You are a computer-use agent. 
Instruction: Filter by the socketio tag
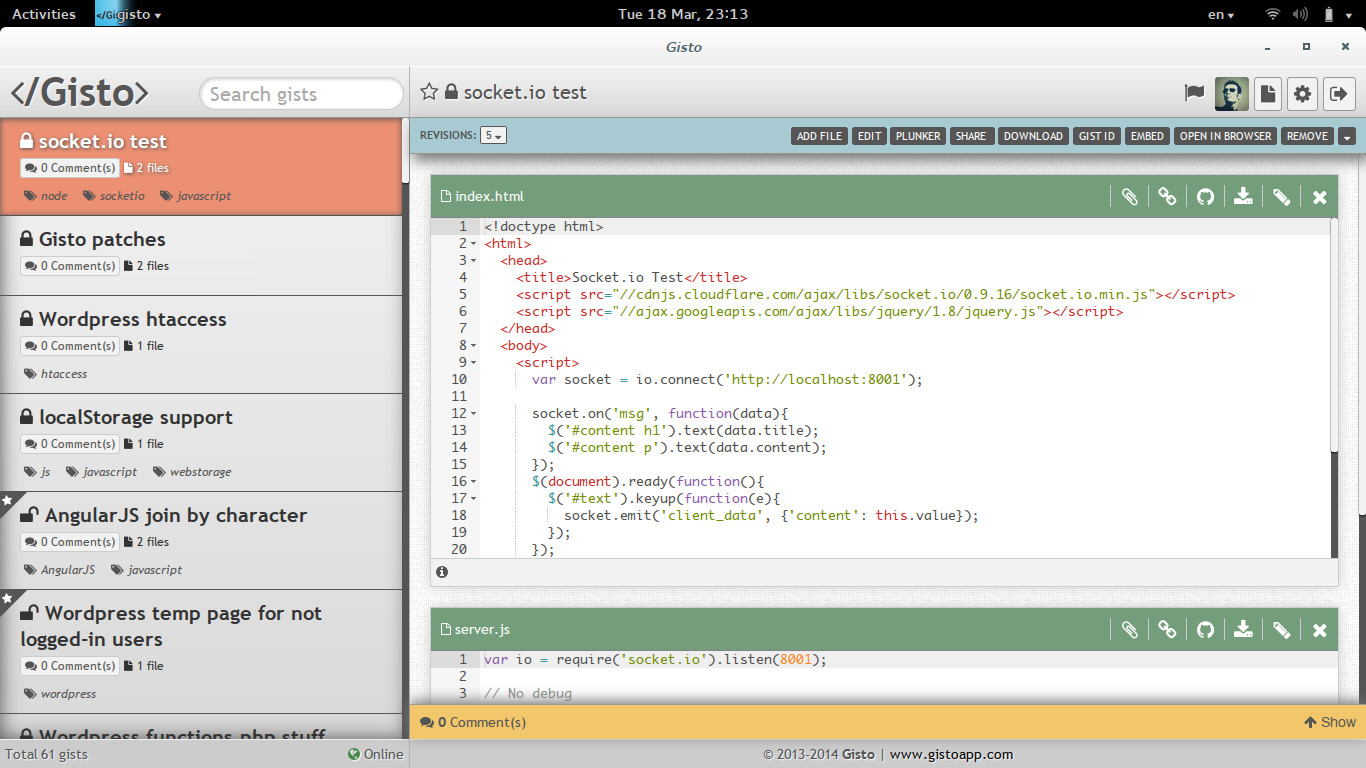click(x=113, y=196)
